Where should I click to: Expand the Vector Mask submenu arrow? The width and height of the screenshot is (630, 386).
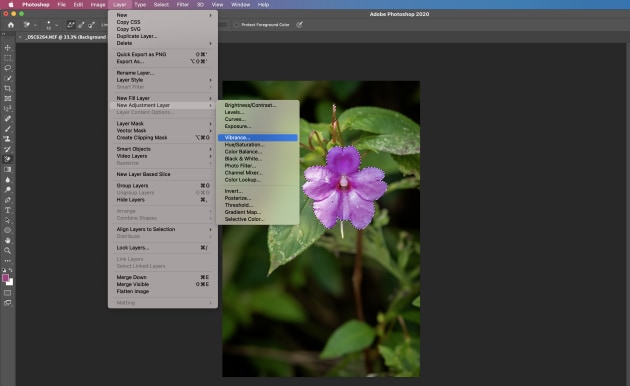click(x=210, y=131)
